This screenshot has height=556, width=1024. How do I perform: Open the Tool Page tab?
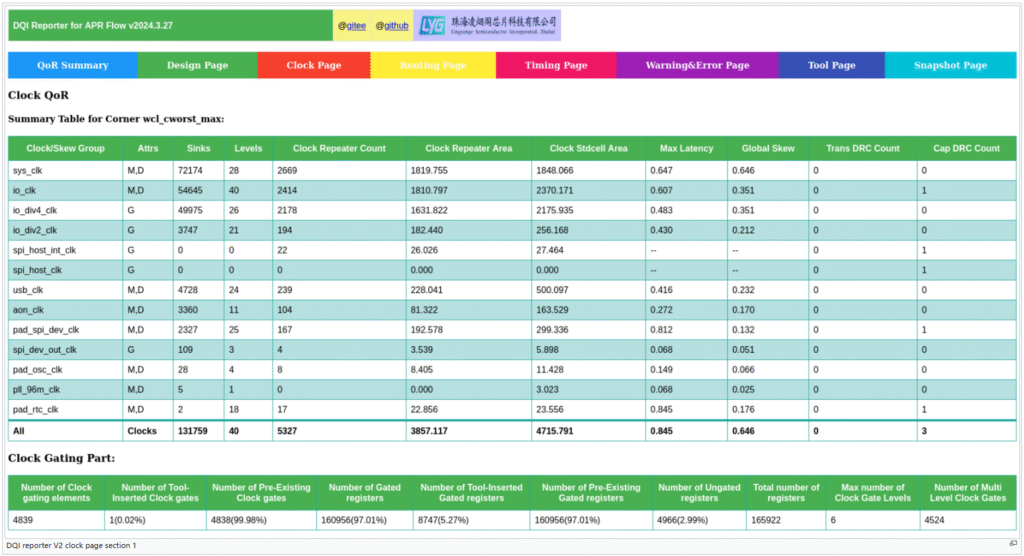pos(831,65)
